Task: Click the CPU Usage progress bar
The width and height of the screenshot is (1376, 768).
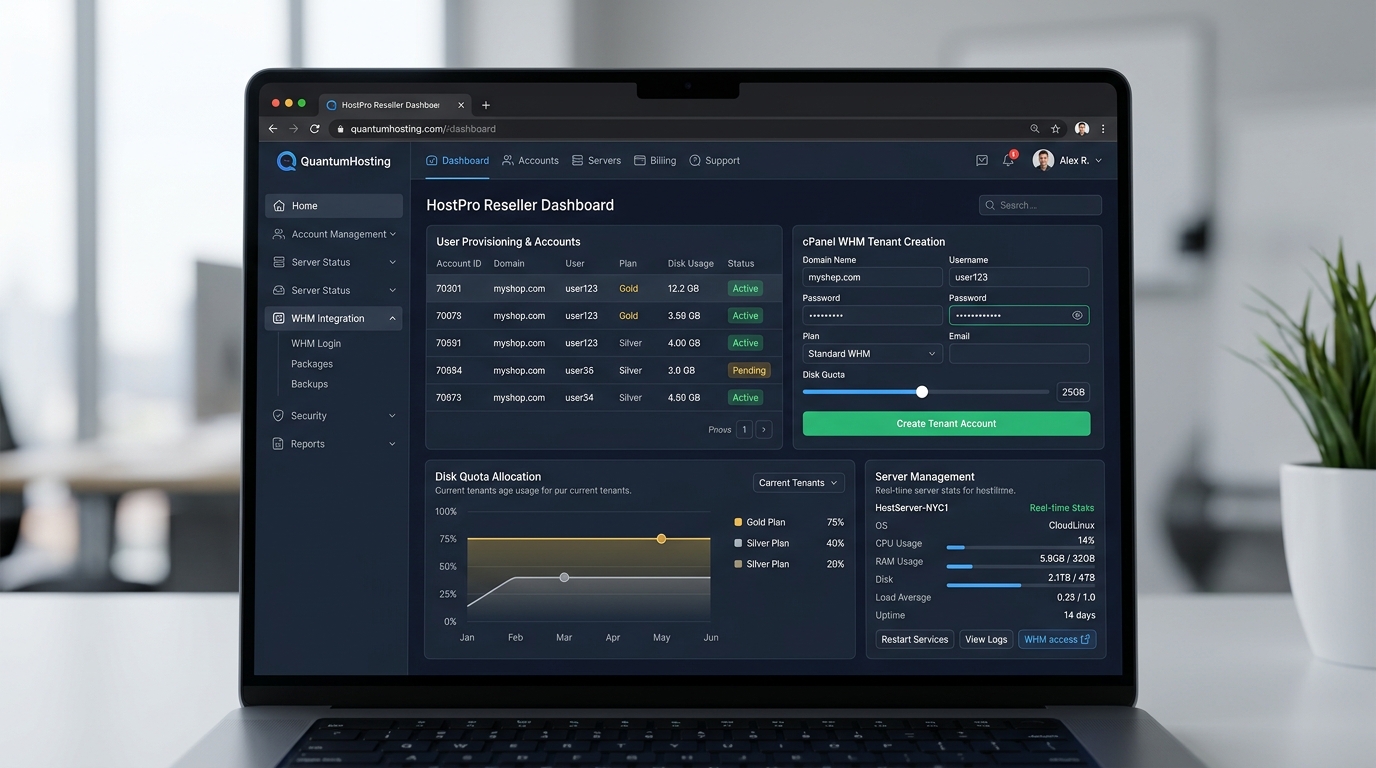Action: 1020,548
